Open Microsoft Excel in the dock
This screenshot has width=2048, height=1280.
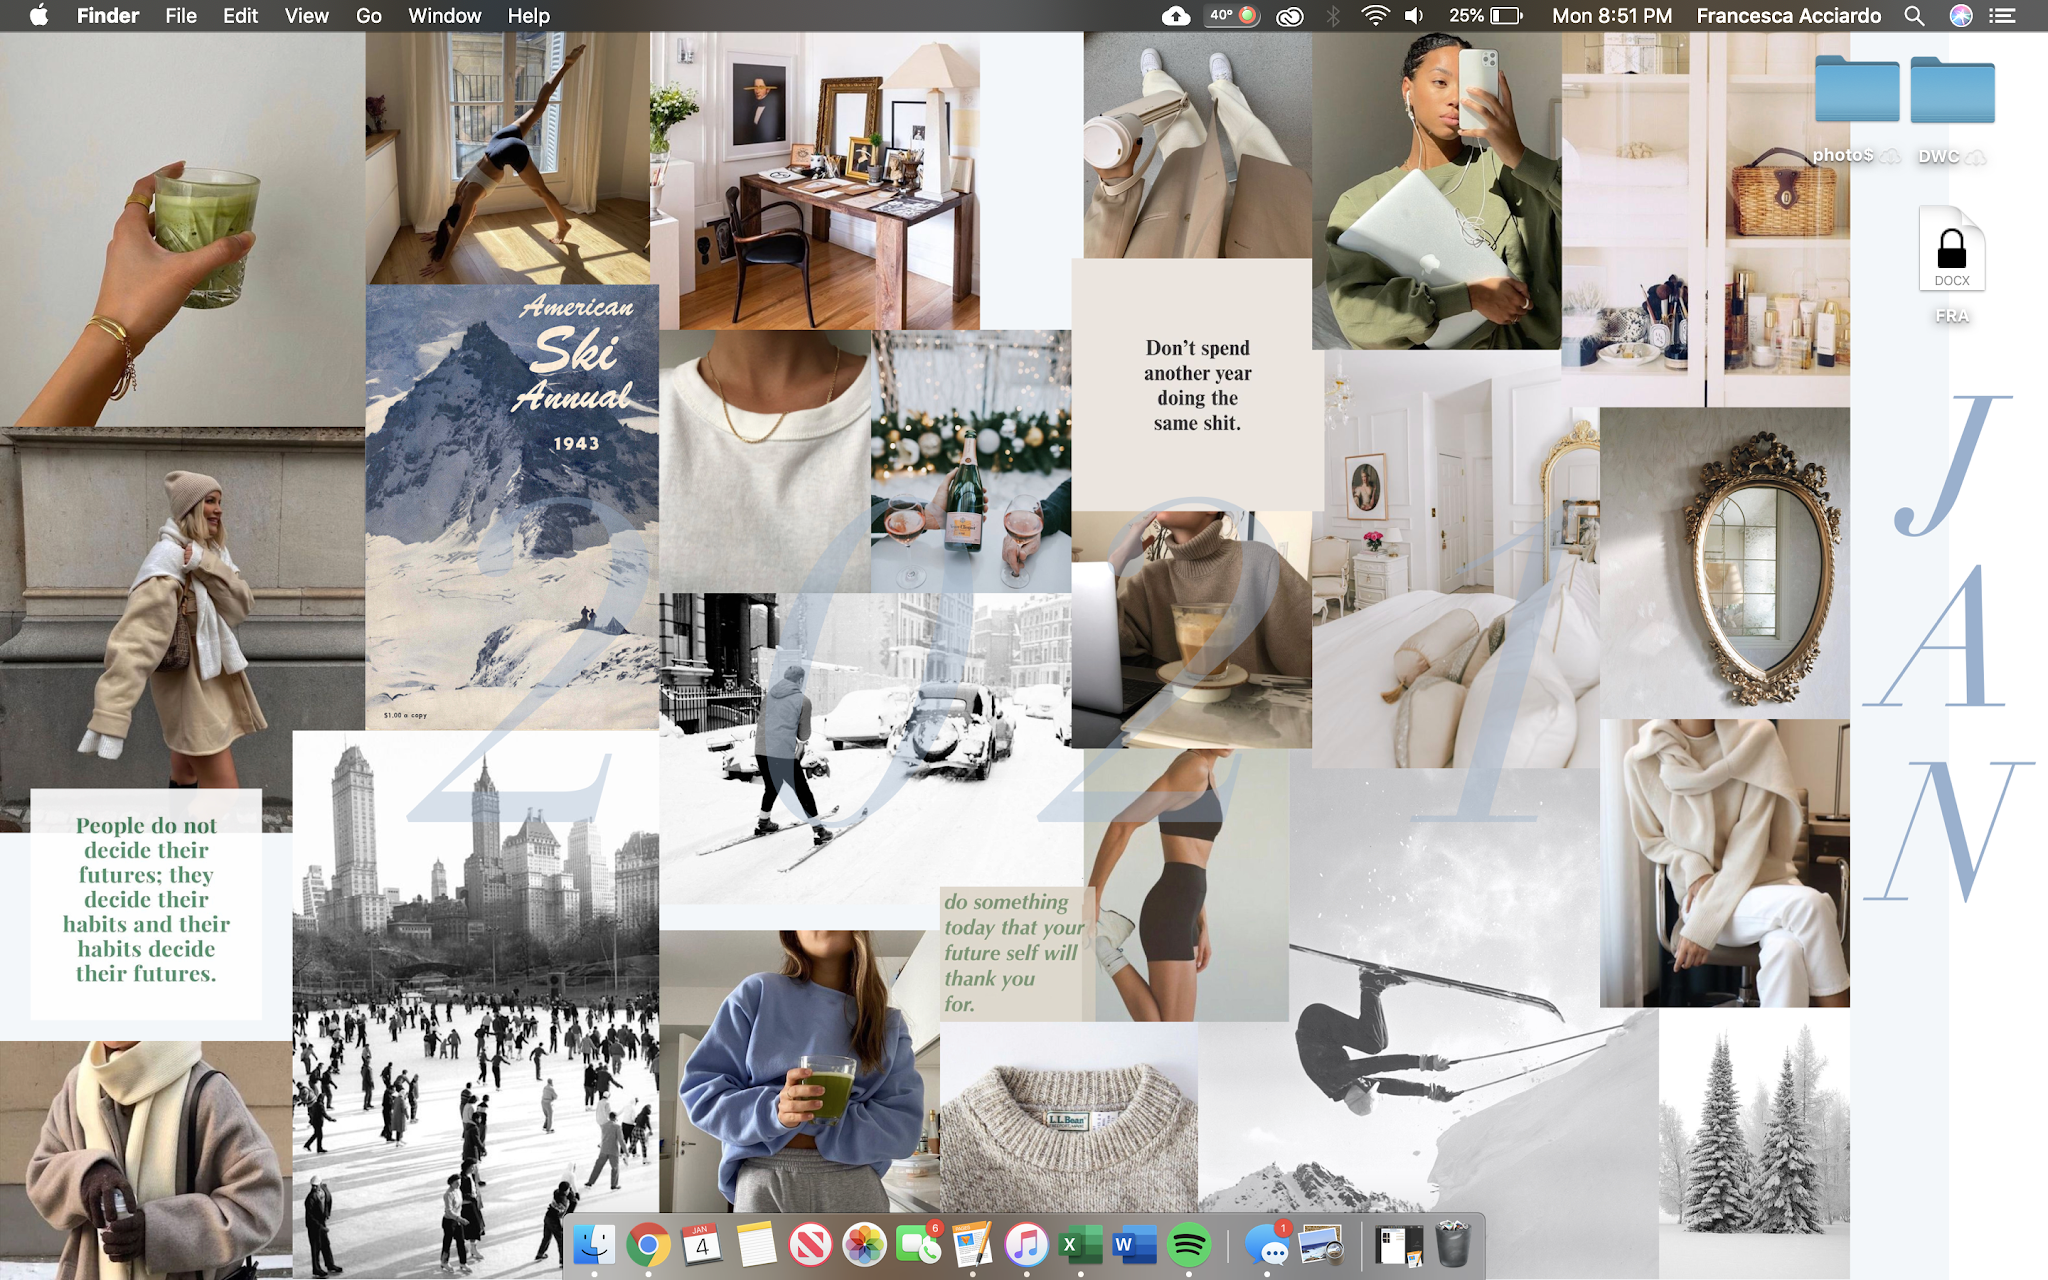(x=1080, y=1245)
